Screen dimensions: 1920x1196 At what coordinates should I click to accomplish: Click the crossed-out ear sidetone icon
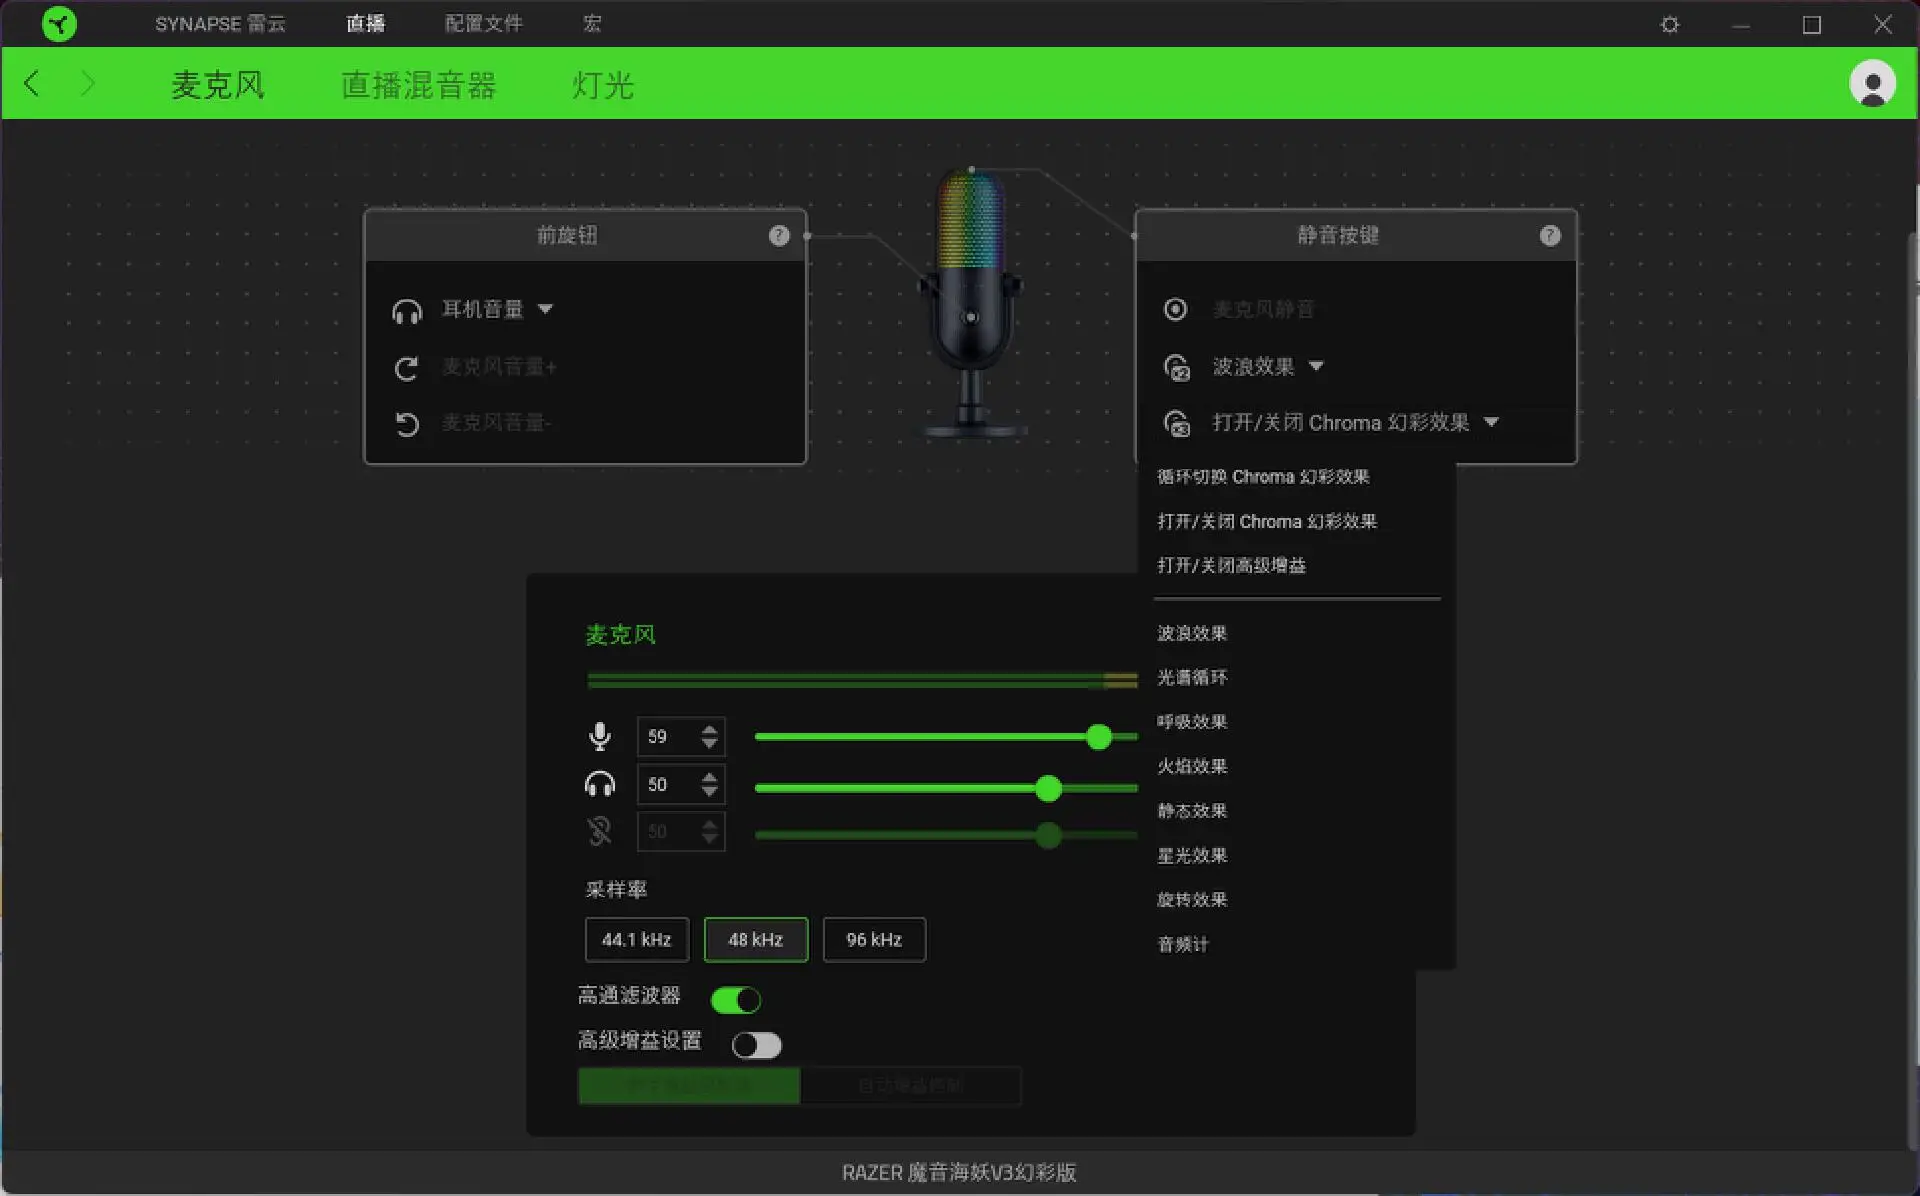click(x=600, y=831)
